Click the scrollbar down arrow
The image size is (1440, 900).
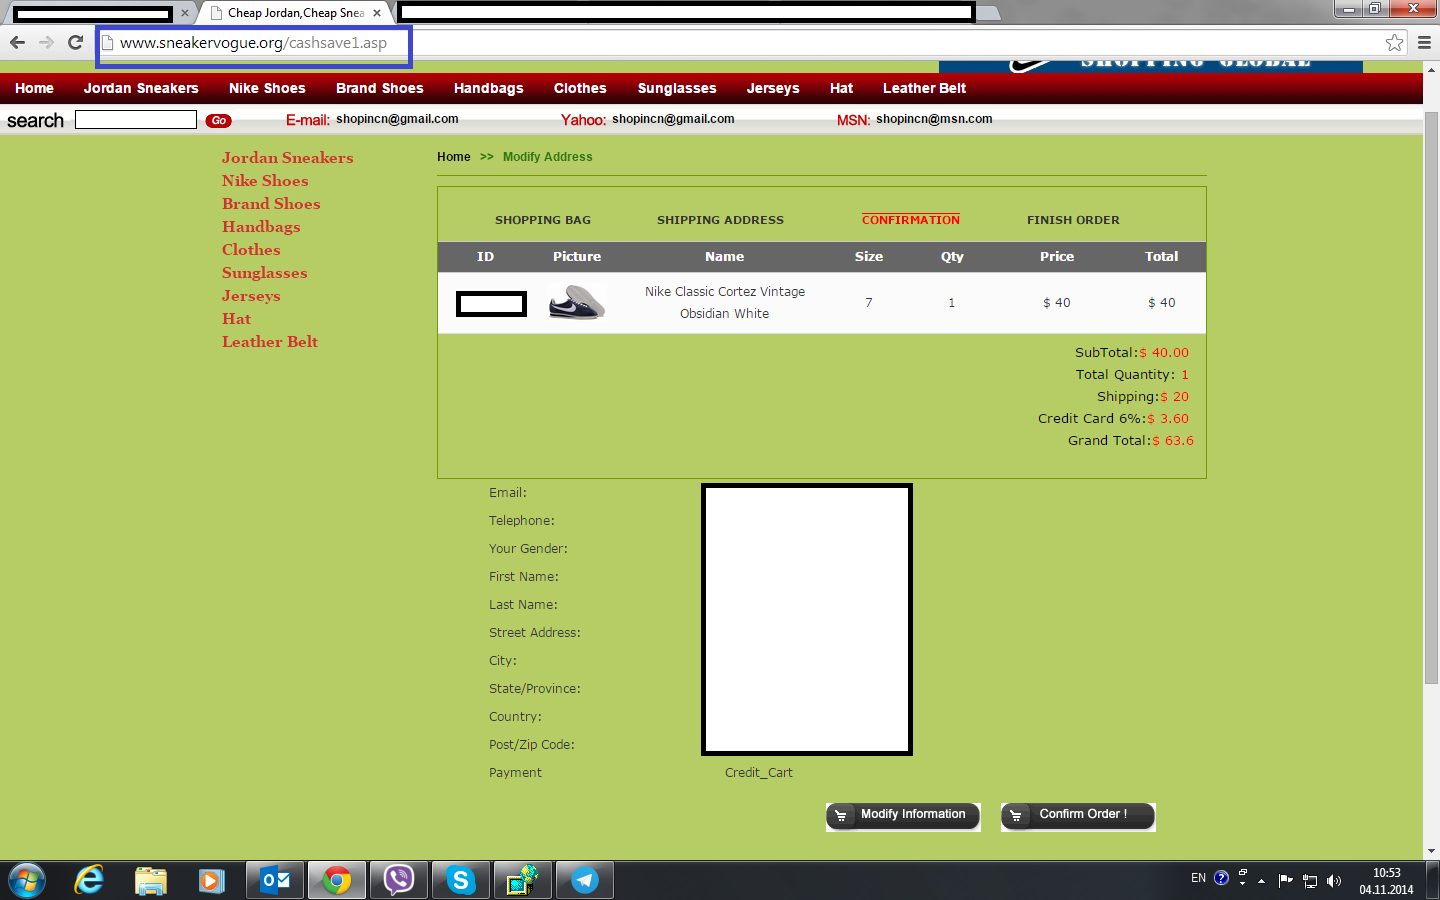click(x=1431, y=851)
